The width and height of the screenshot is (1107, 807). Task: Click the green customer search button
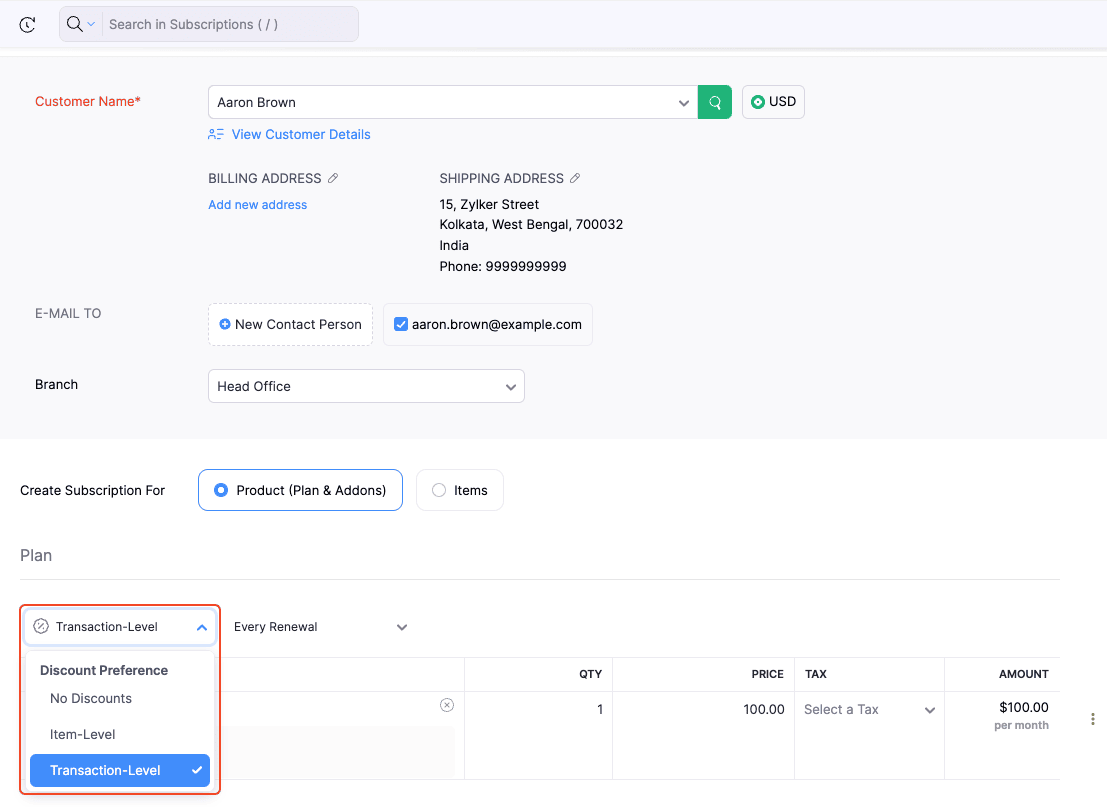[x=715, y=102]
